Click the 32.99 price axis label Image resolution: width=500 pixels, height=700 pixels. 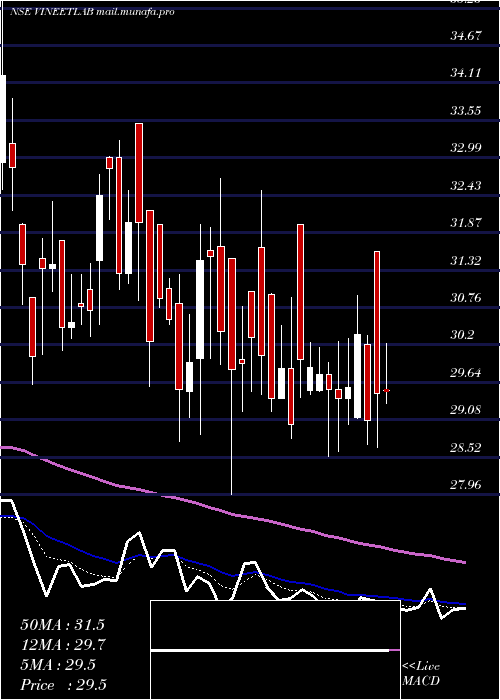pyautogui.click(x=466, y=148)
